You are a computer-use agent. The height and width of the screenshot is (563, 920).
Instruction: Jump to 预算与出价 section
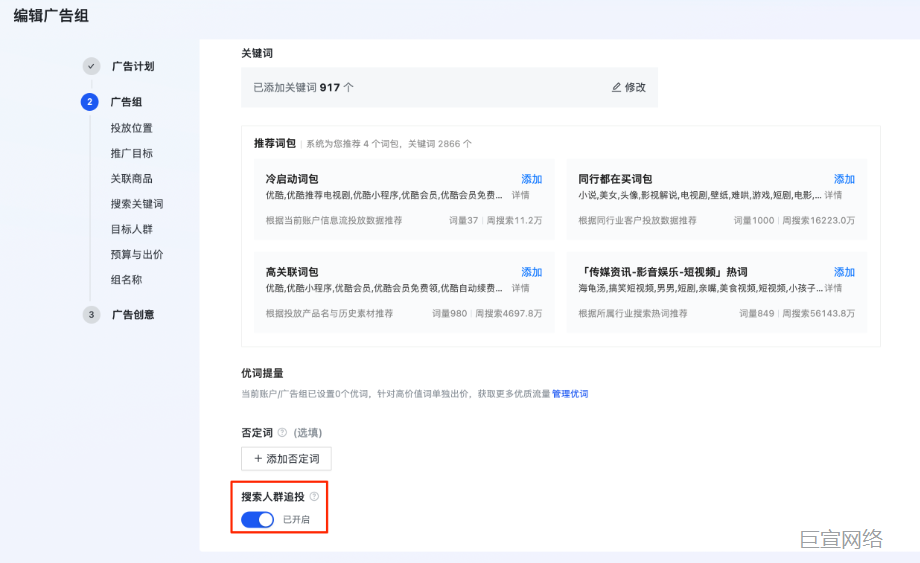coord(137,254)
